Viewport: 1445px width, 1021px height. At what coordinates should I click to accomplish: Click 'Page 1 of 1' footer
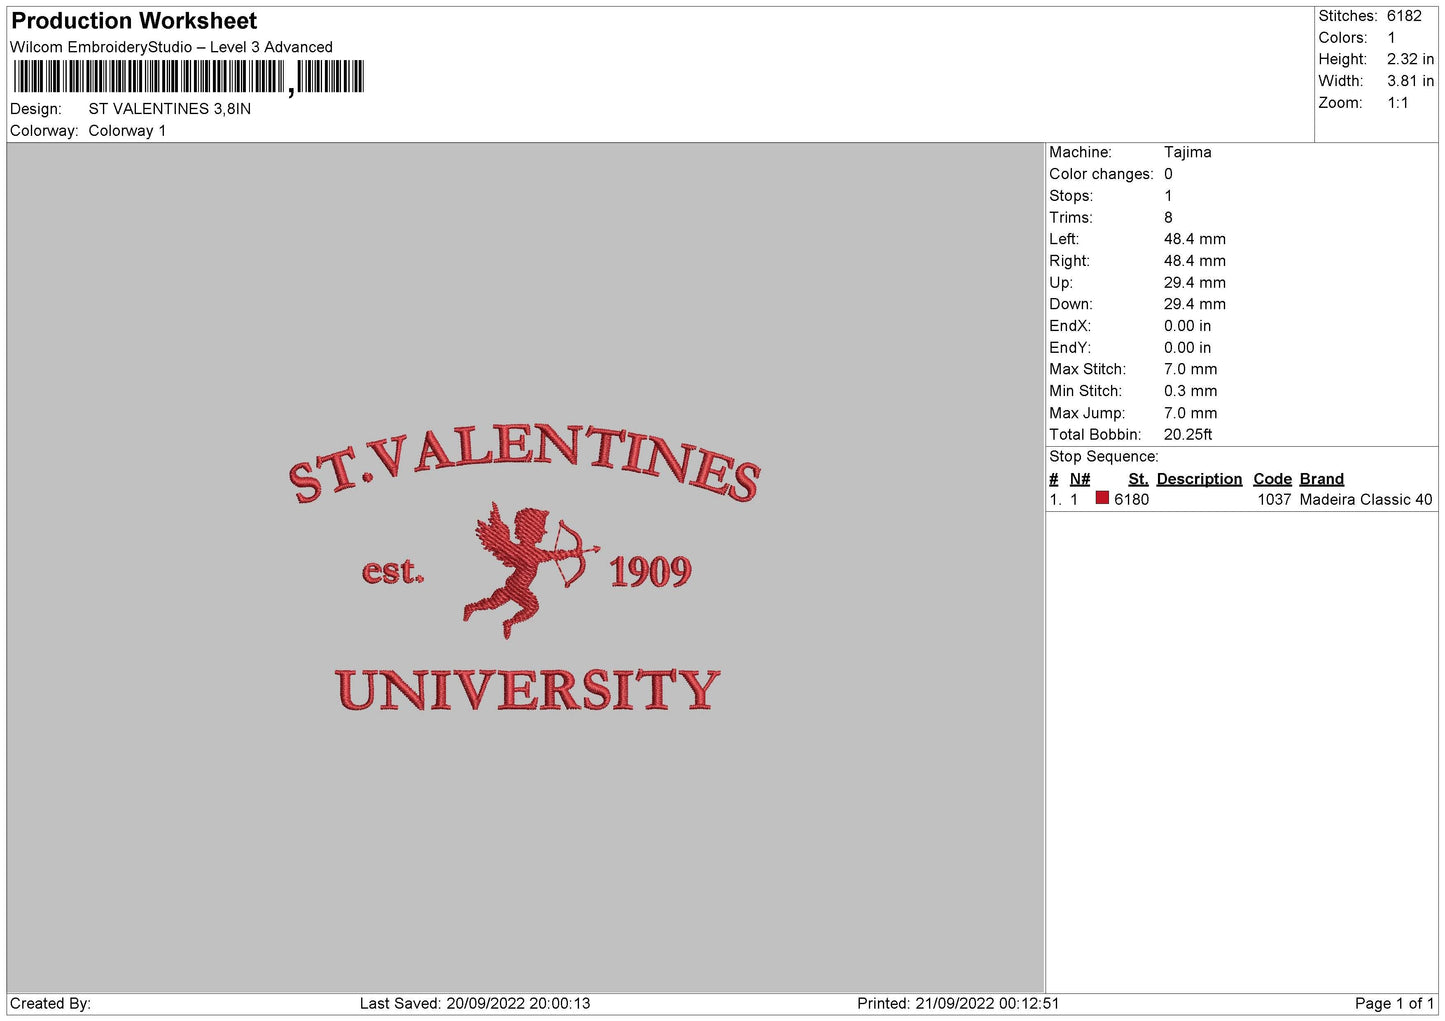tap(1394, 1003)
